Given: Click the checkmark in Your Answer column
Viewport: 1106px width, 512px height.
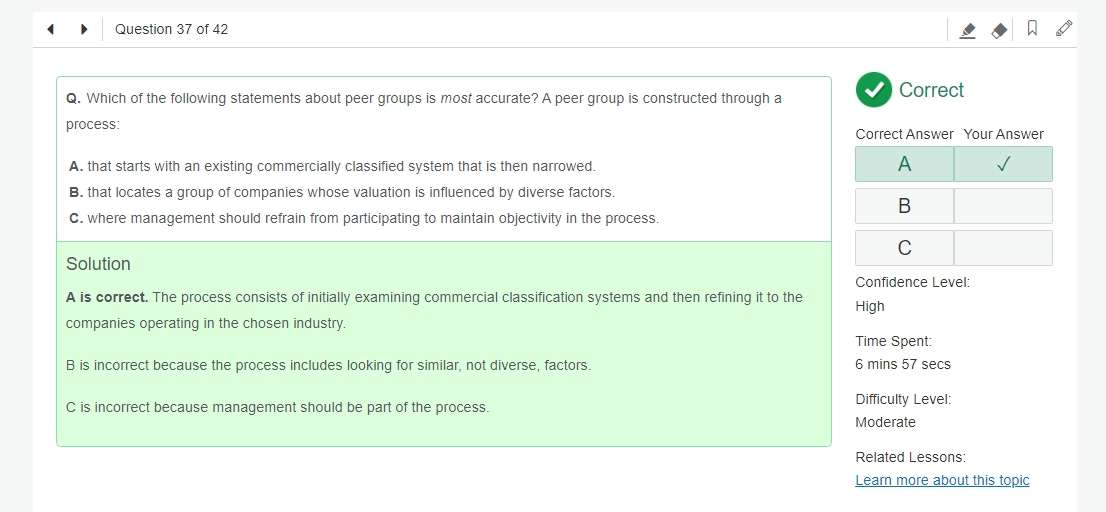Looking at the screenshot, I should [1003, 164].
